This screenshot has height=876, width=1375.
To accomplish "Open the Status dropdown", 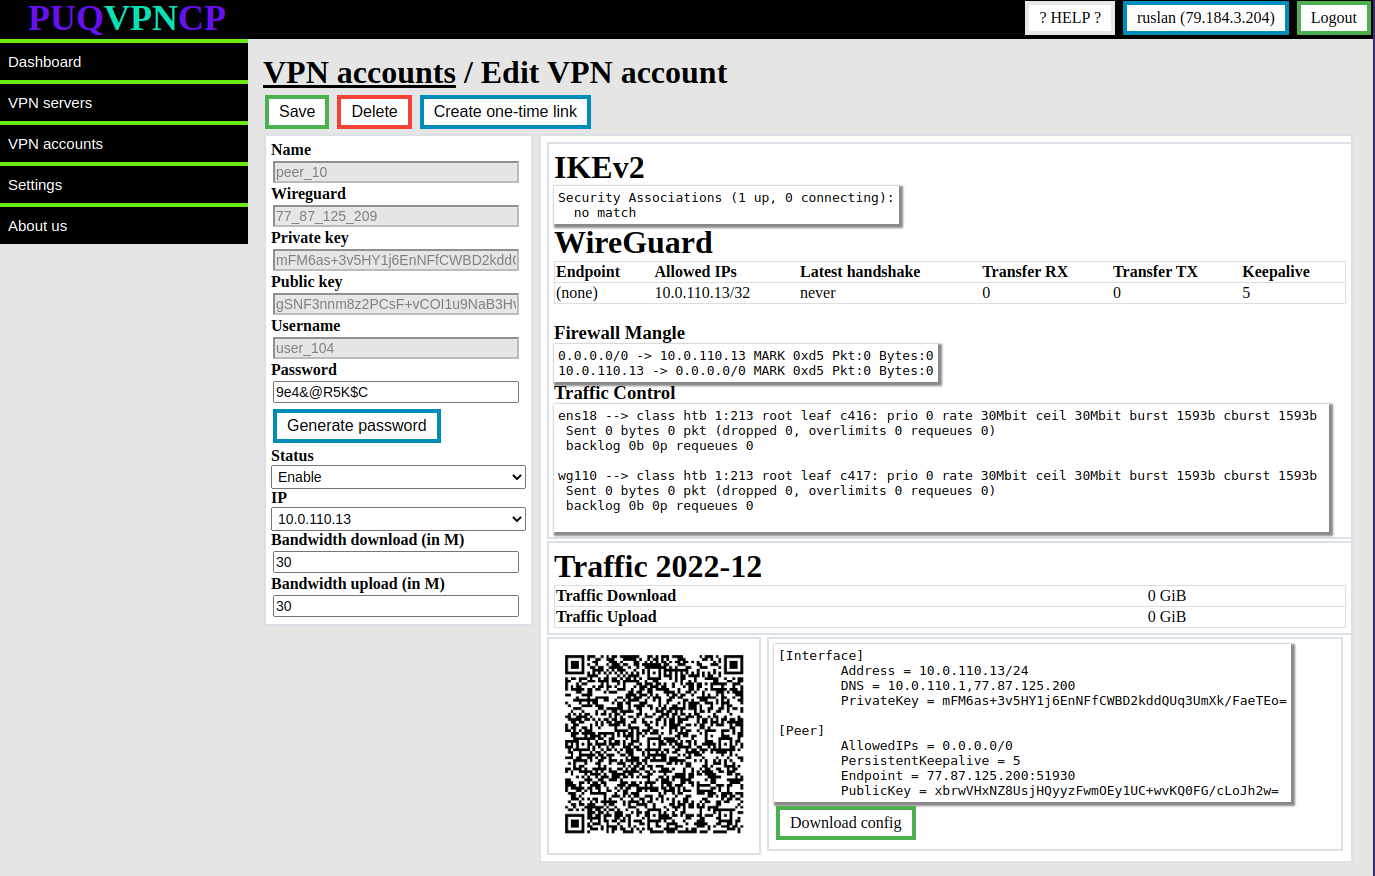I will tap(398, 477).
